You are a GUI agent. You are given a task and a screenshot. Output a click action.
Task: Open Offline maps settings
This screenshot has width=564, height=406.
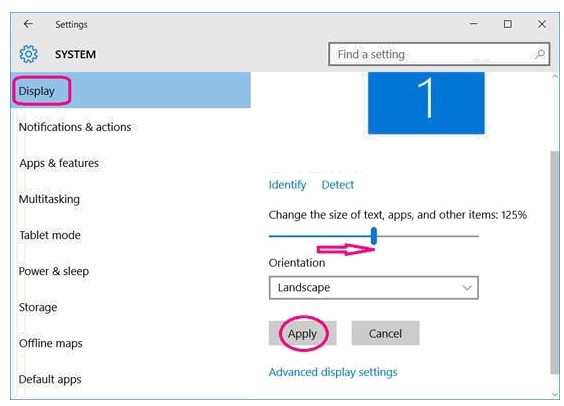[51, 343]
